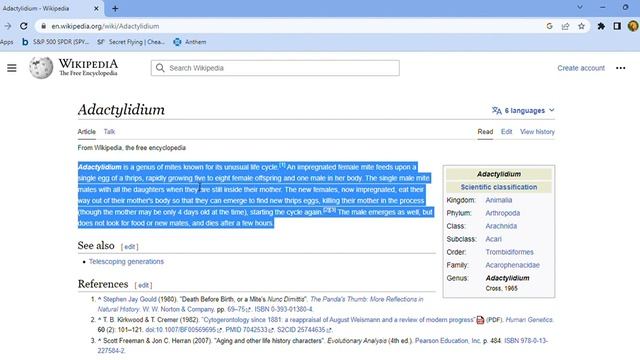Open the Animalia kingdom link
640x360 pixels.
pos(498,200)
